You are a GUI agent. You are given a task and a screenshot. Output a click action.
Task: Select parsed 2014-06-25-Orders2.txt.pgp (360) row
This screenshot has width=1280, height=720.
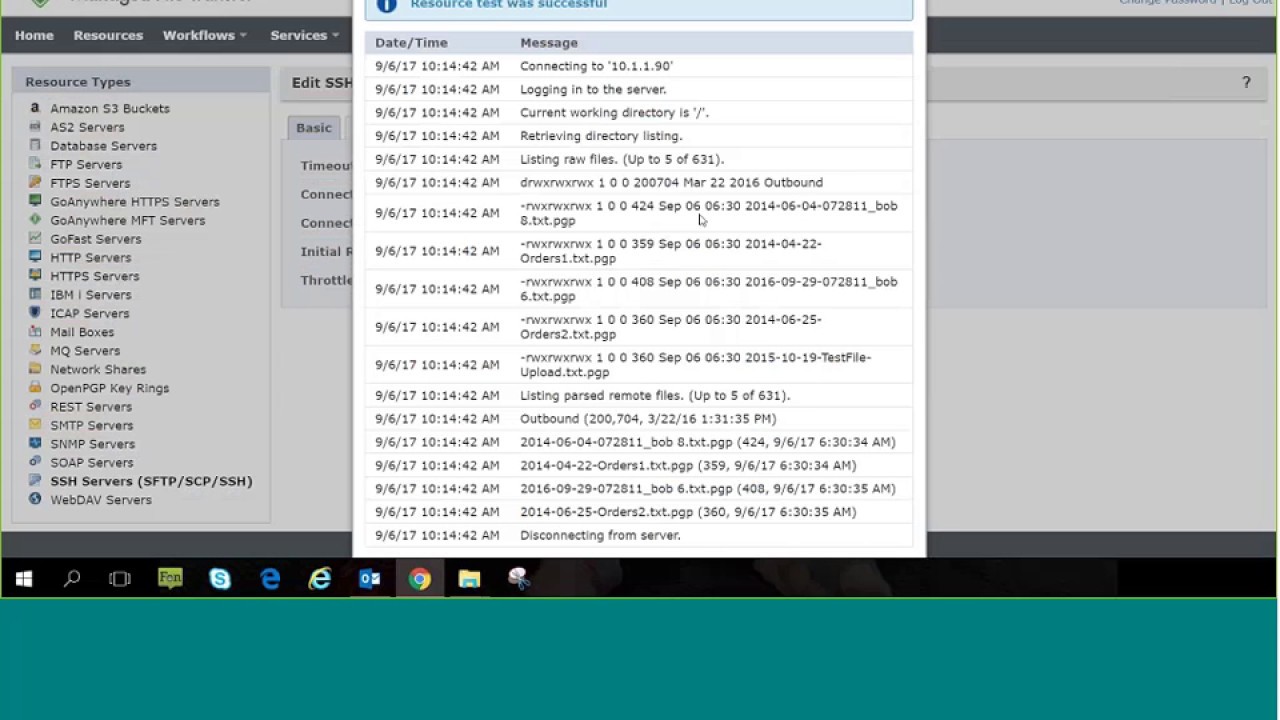[688, 512]
